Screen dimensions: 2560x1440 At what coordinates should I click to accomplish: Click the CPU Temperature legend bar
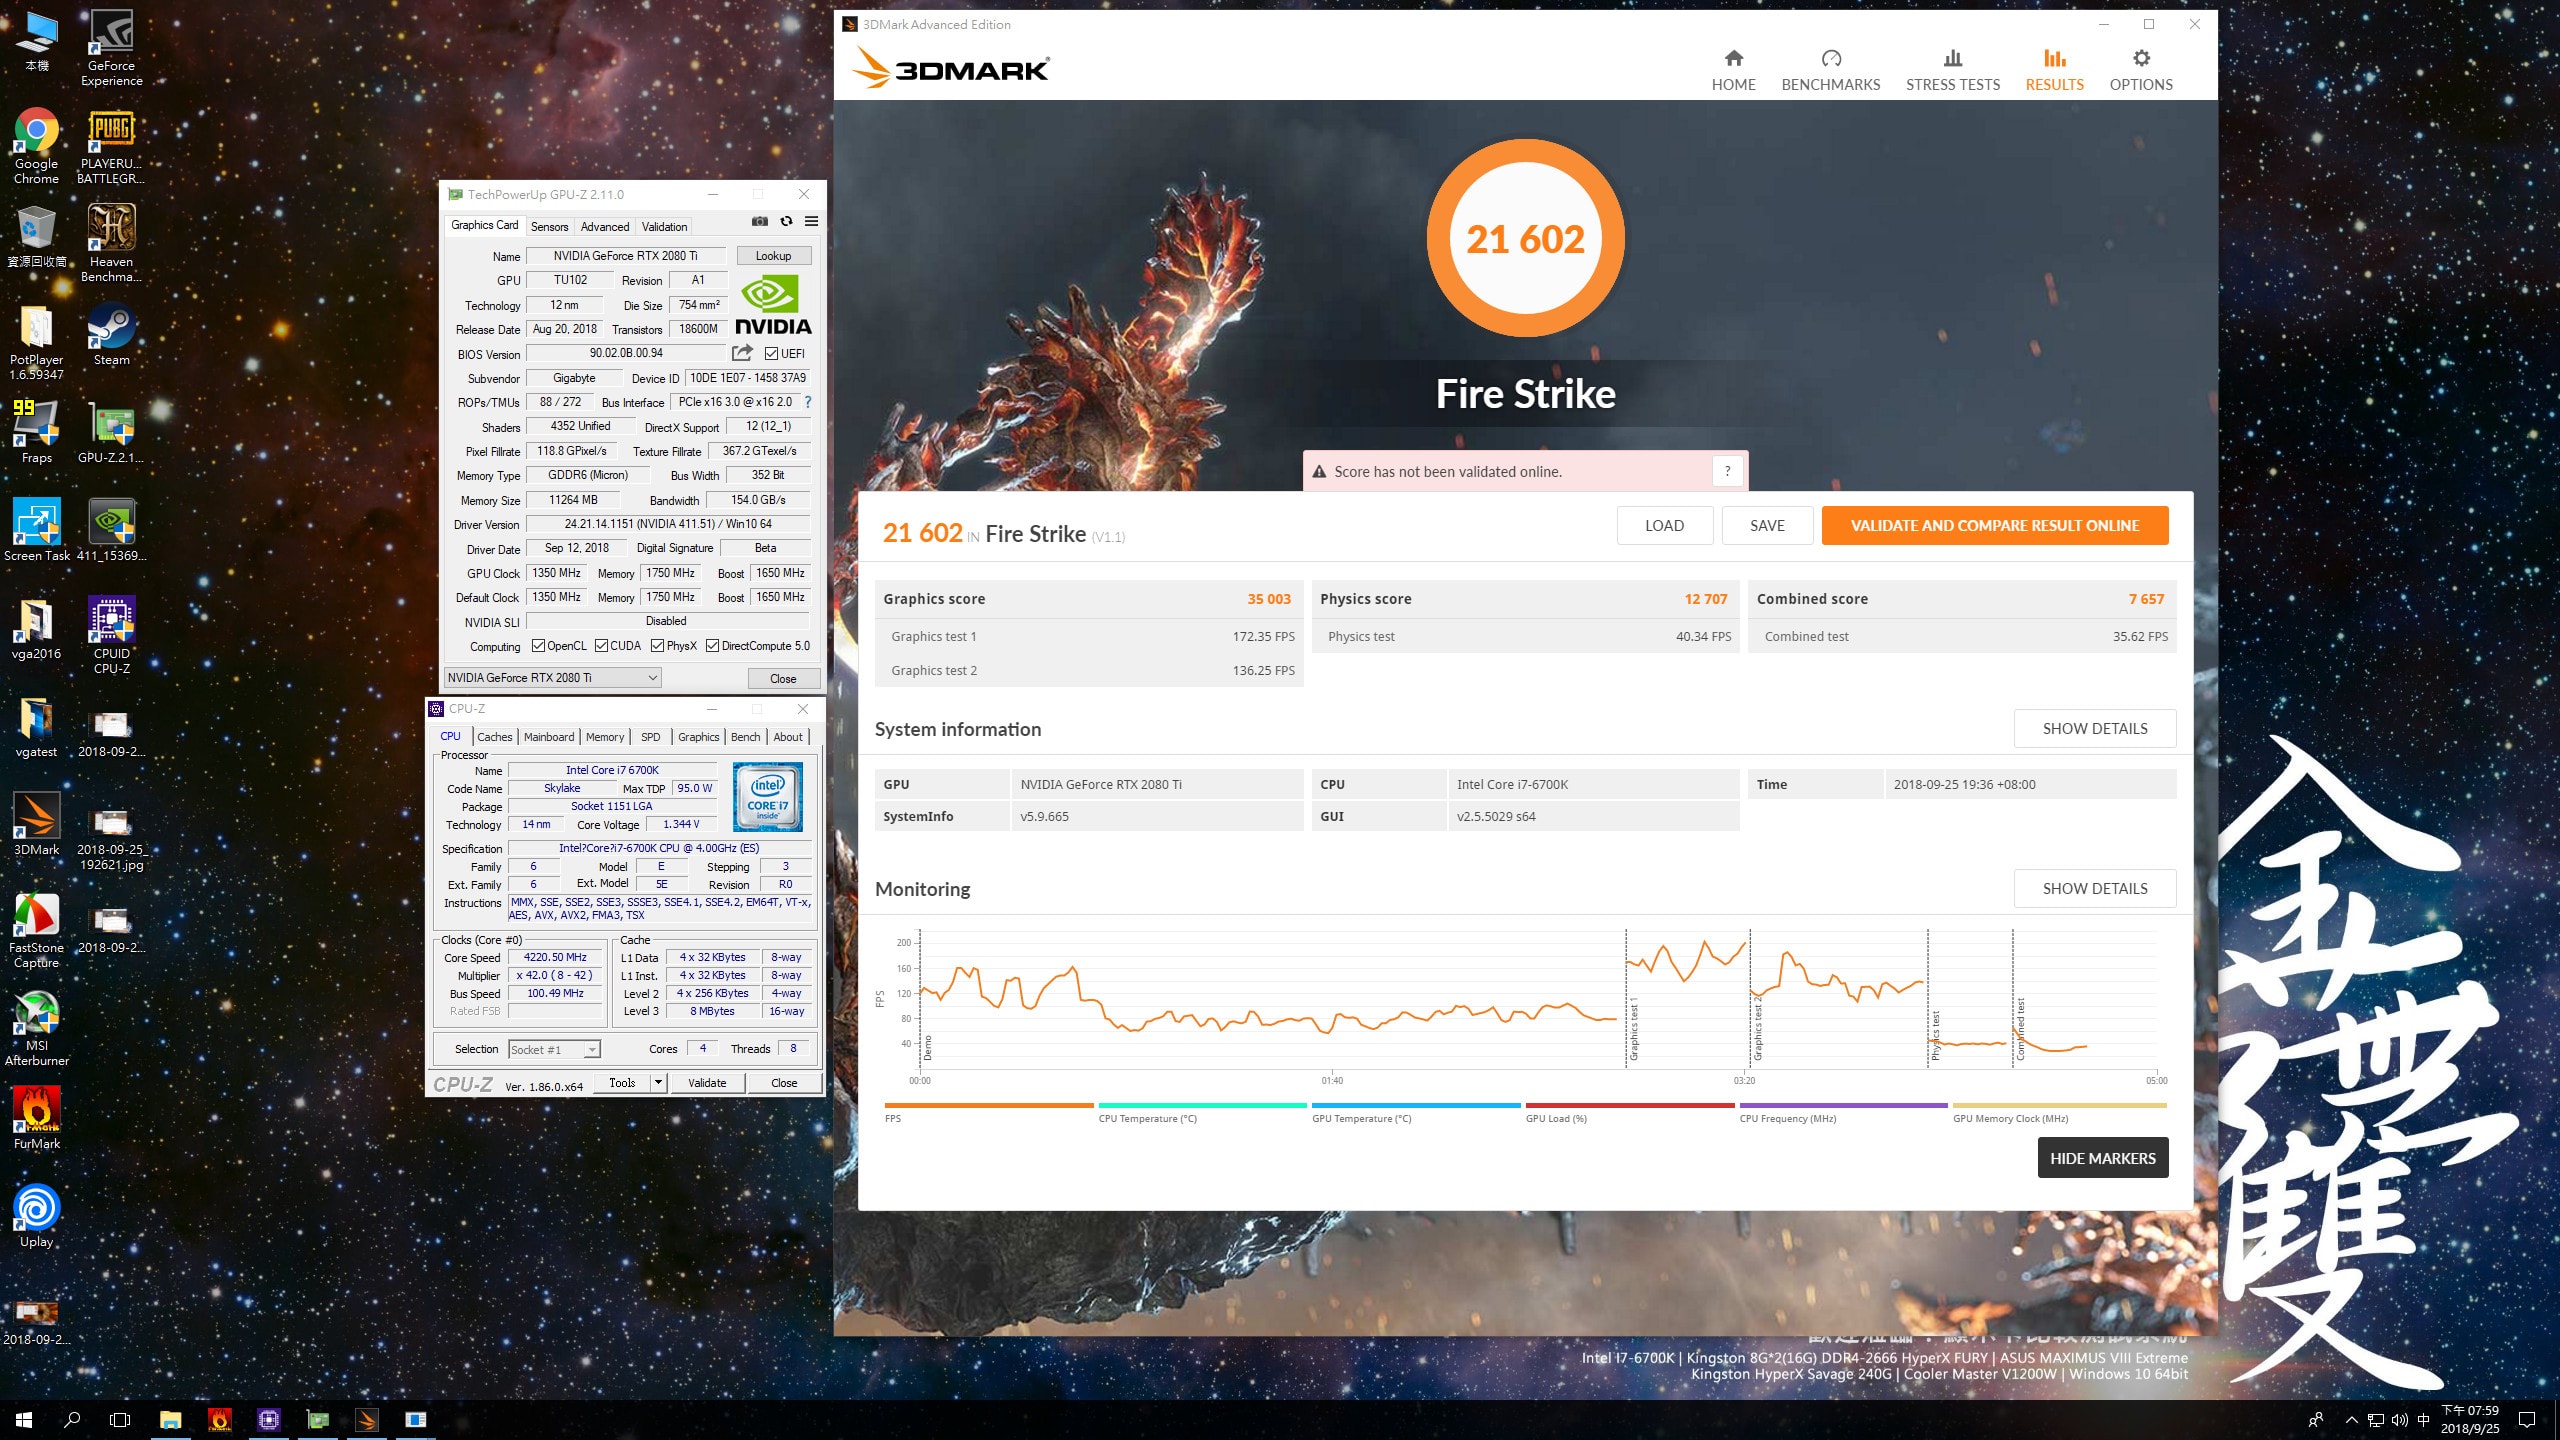click(1202, 1105)
